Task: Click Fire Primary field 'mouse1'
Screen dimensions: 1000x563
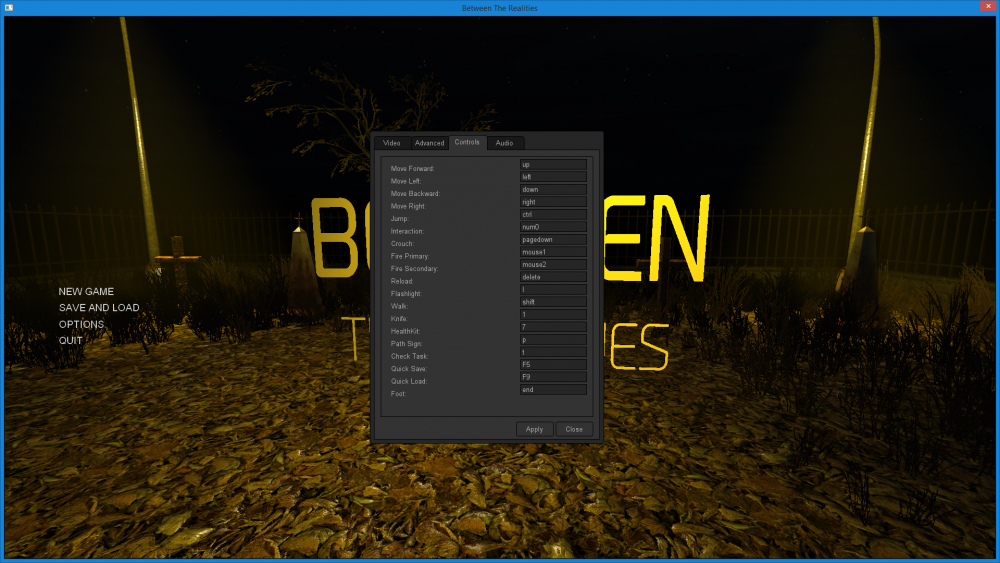Action: pos(553,252)
